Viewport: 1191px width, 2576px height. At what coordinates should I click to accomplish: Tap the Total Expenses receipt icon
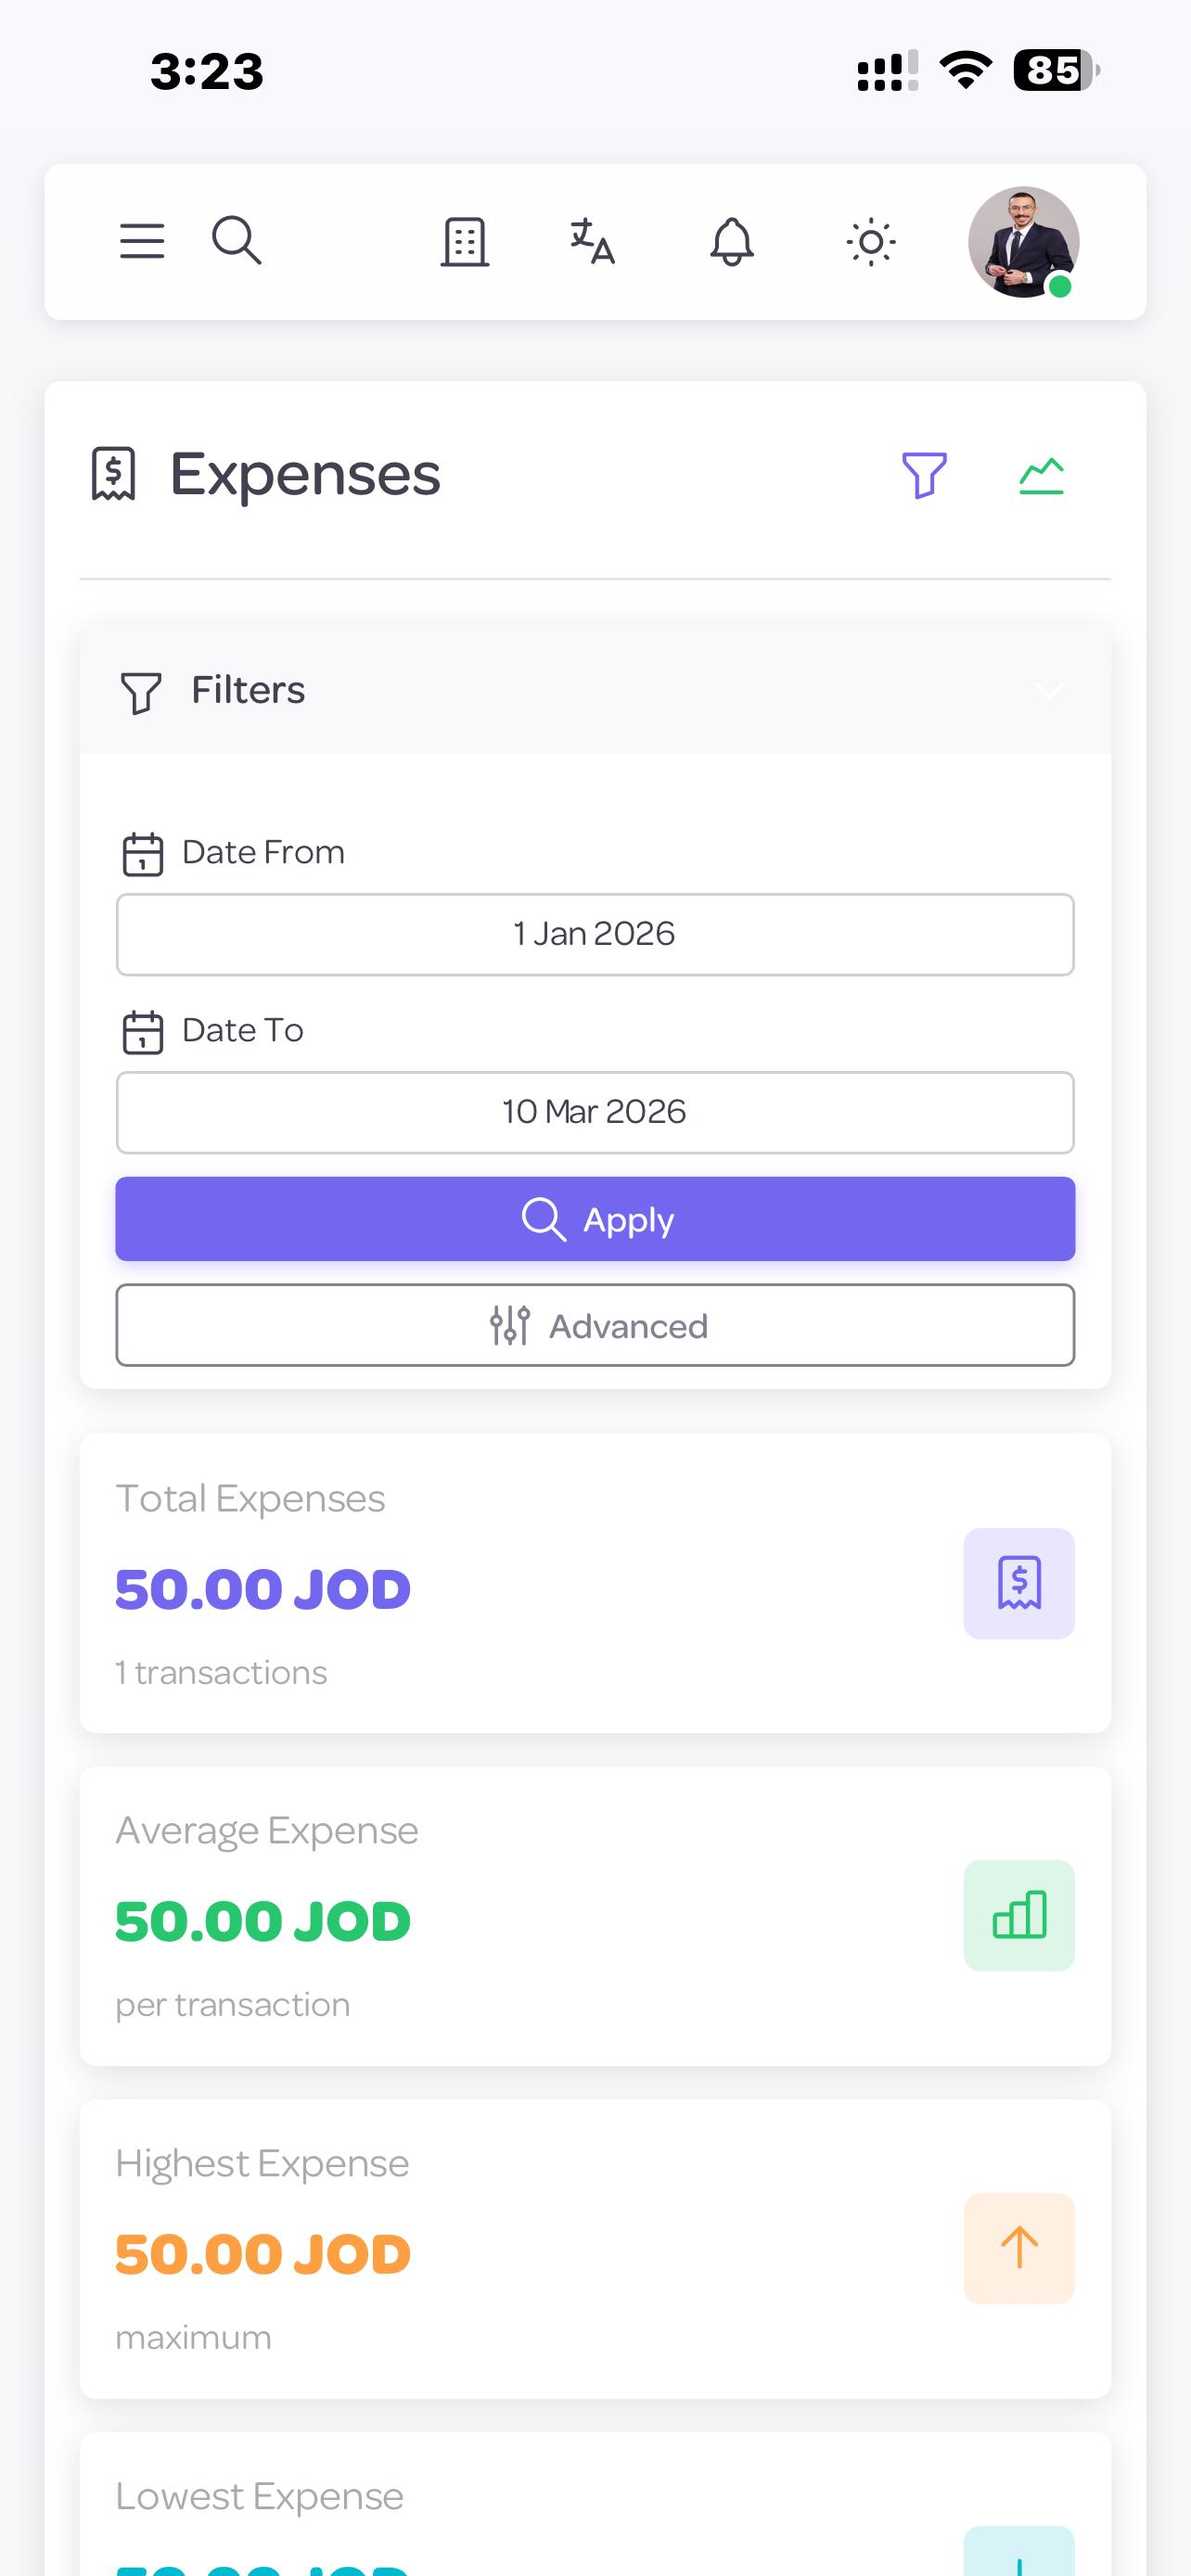(x=1019, y=1583)
